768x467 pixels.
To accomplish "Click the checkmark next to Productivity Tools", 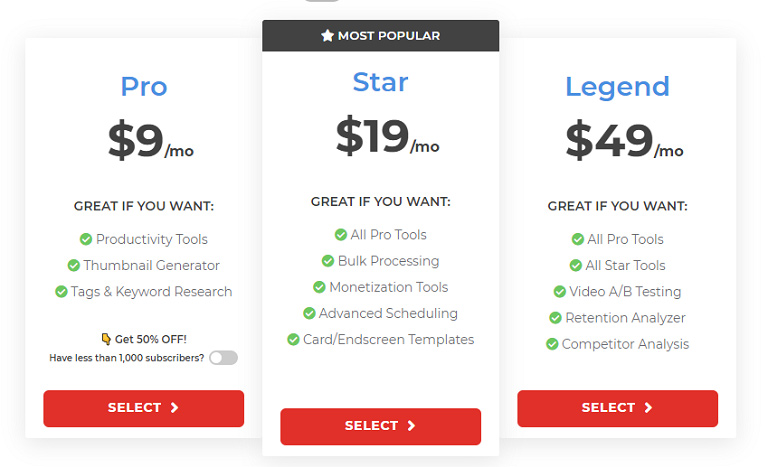I will click(86, 239).
